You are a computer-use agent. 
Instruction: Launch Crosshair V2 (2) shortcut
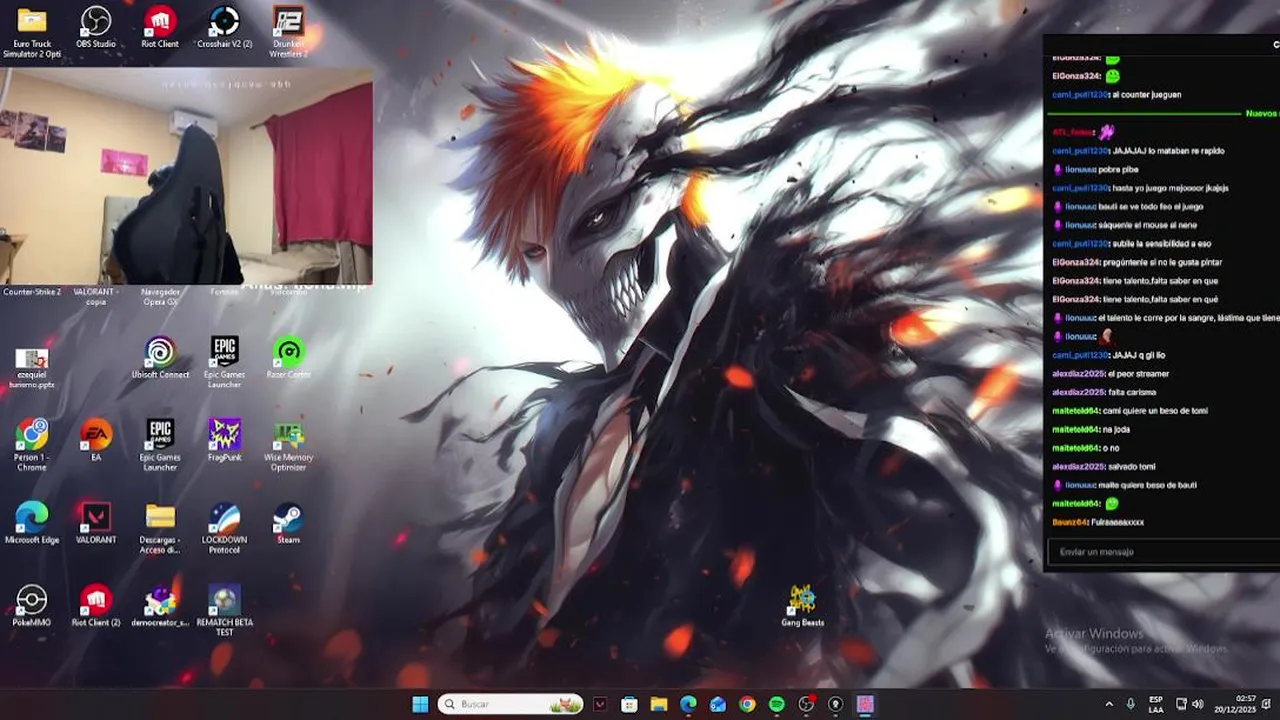coord(224,28)
